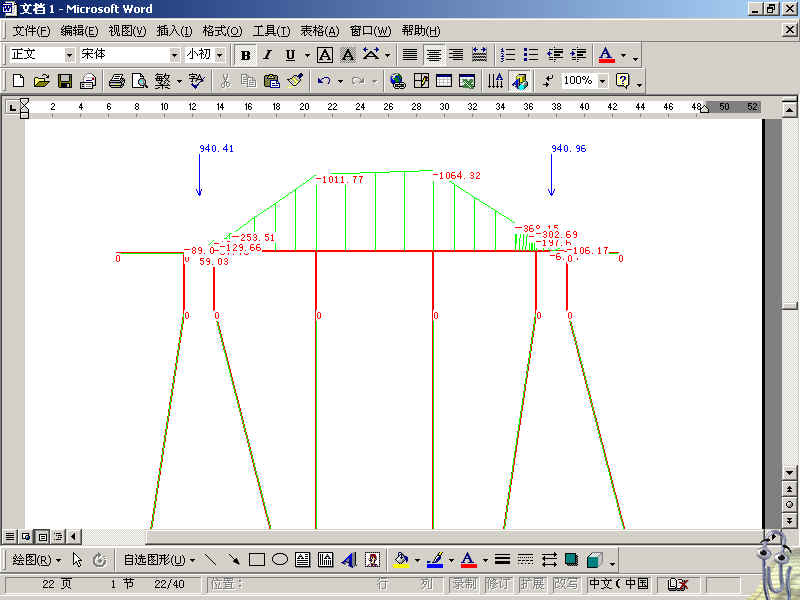800x600 pixels.
Task: Expand the undo history dropdown arrow
Action: [x=340, y=81]
